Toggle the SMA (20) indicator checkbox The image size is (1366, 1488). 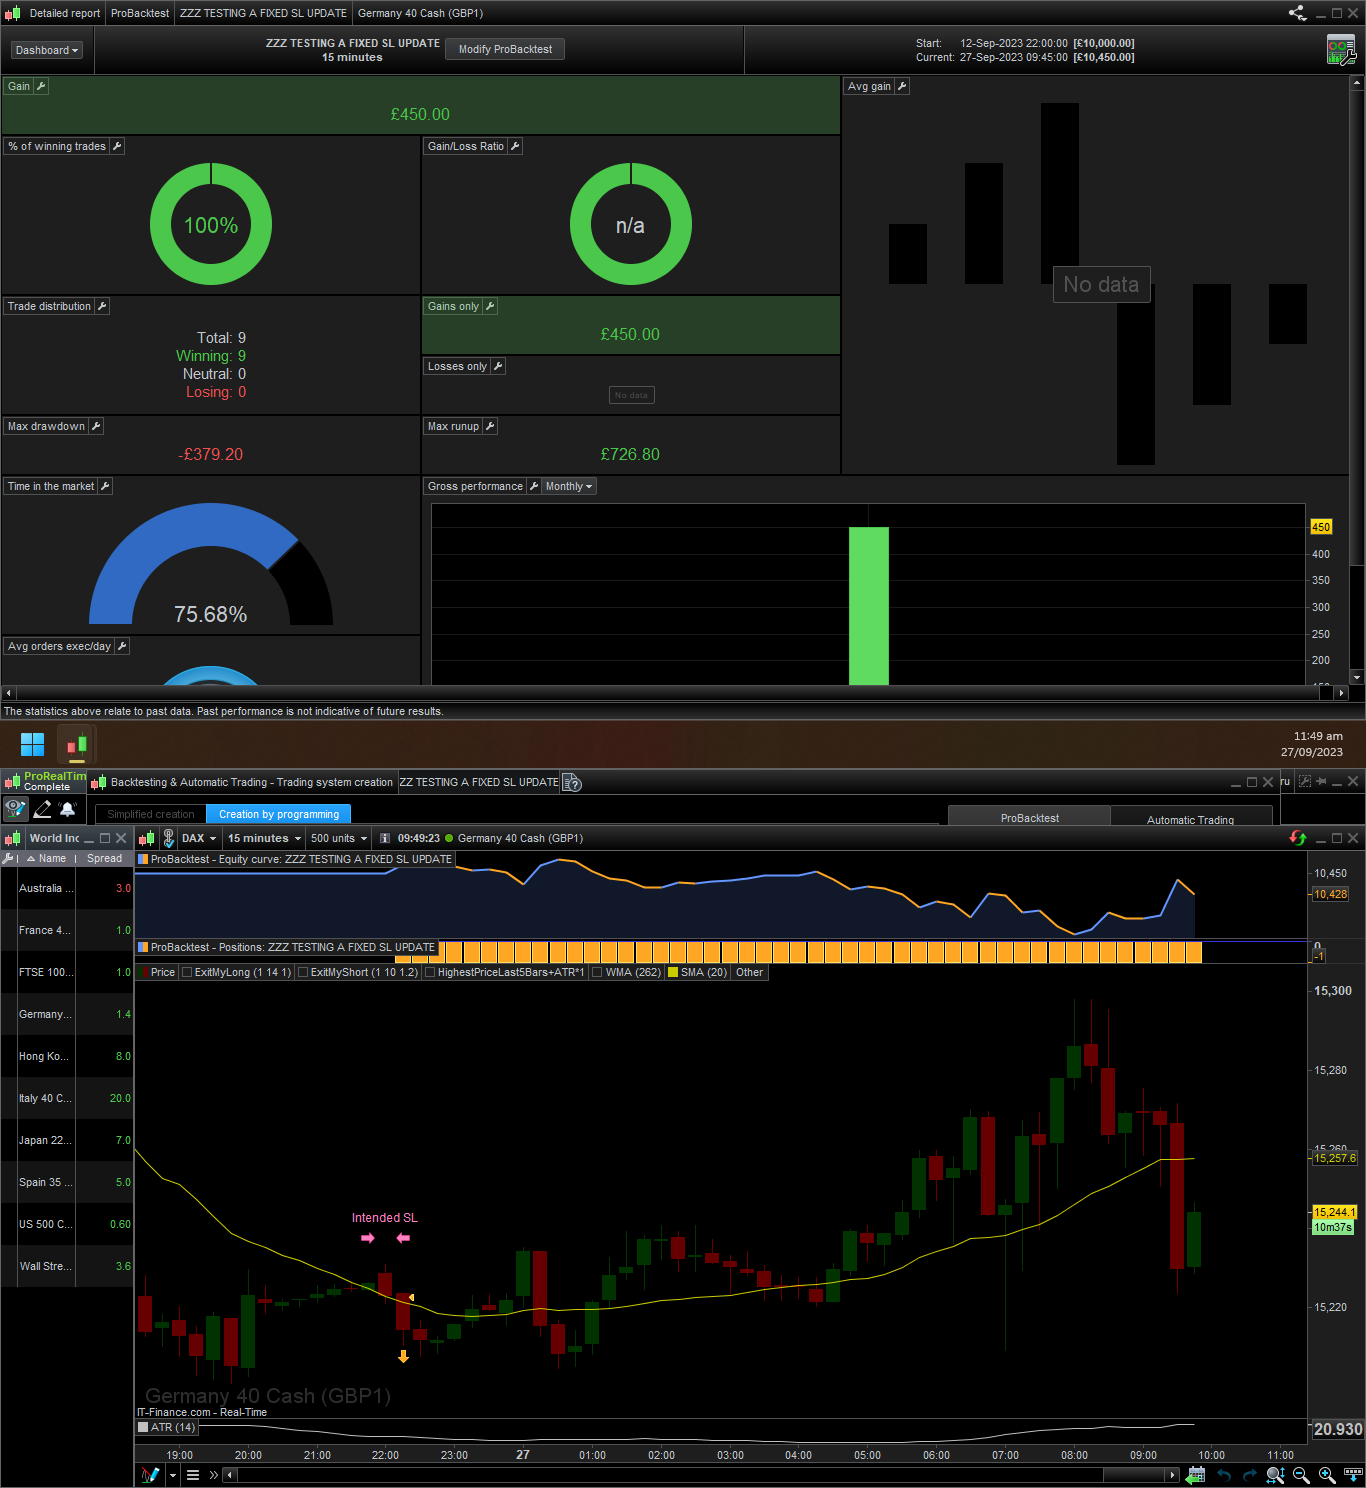[673, 972]
